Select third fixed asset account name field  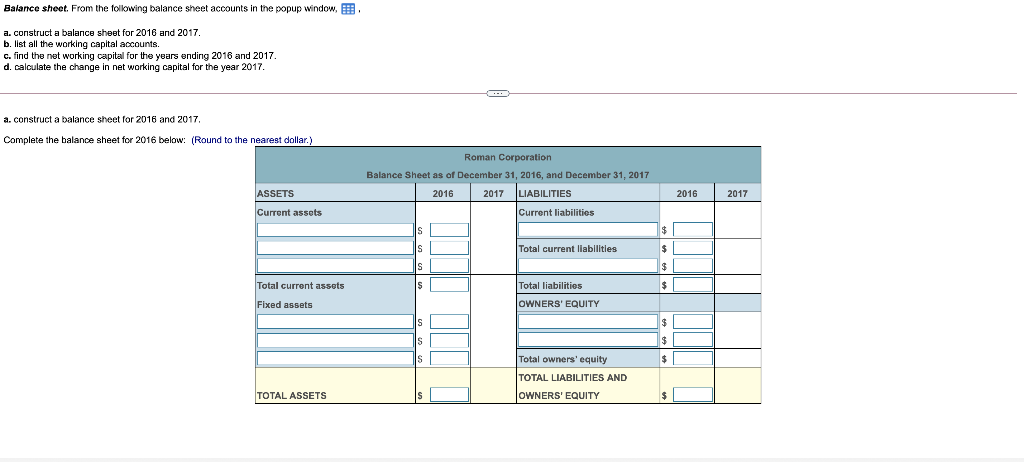pos(335,358)
